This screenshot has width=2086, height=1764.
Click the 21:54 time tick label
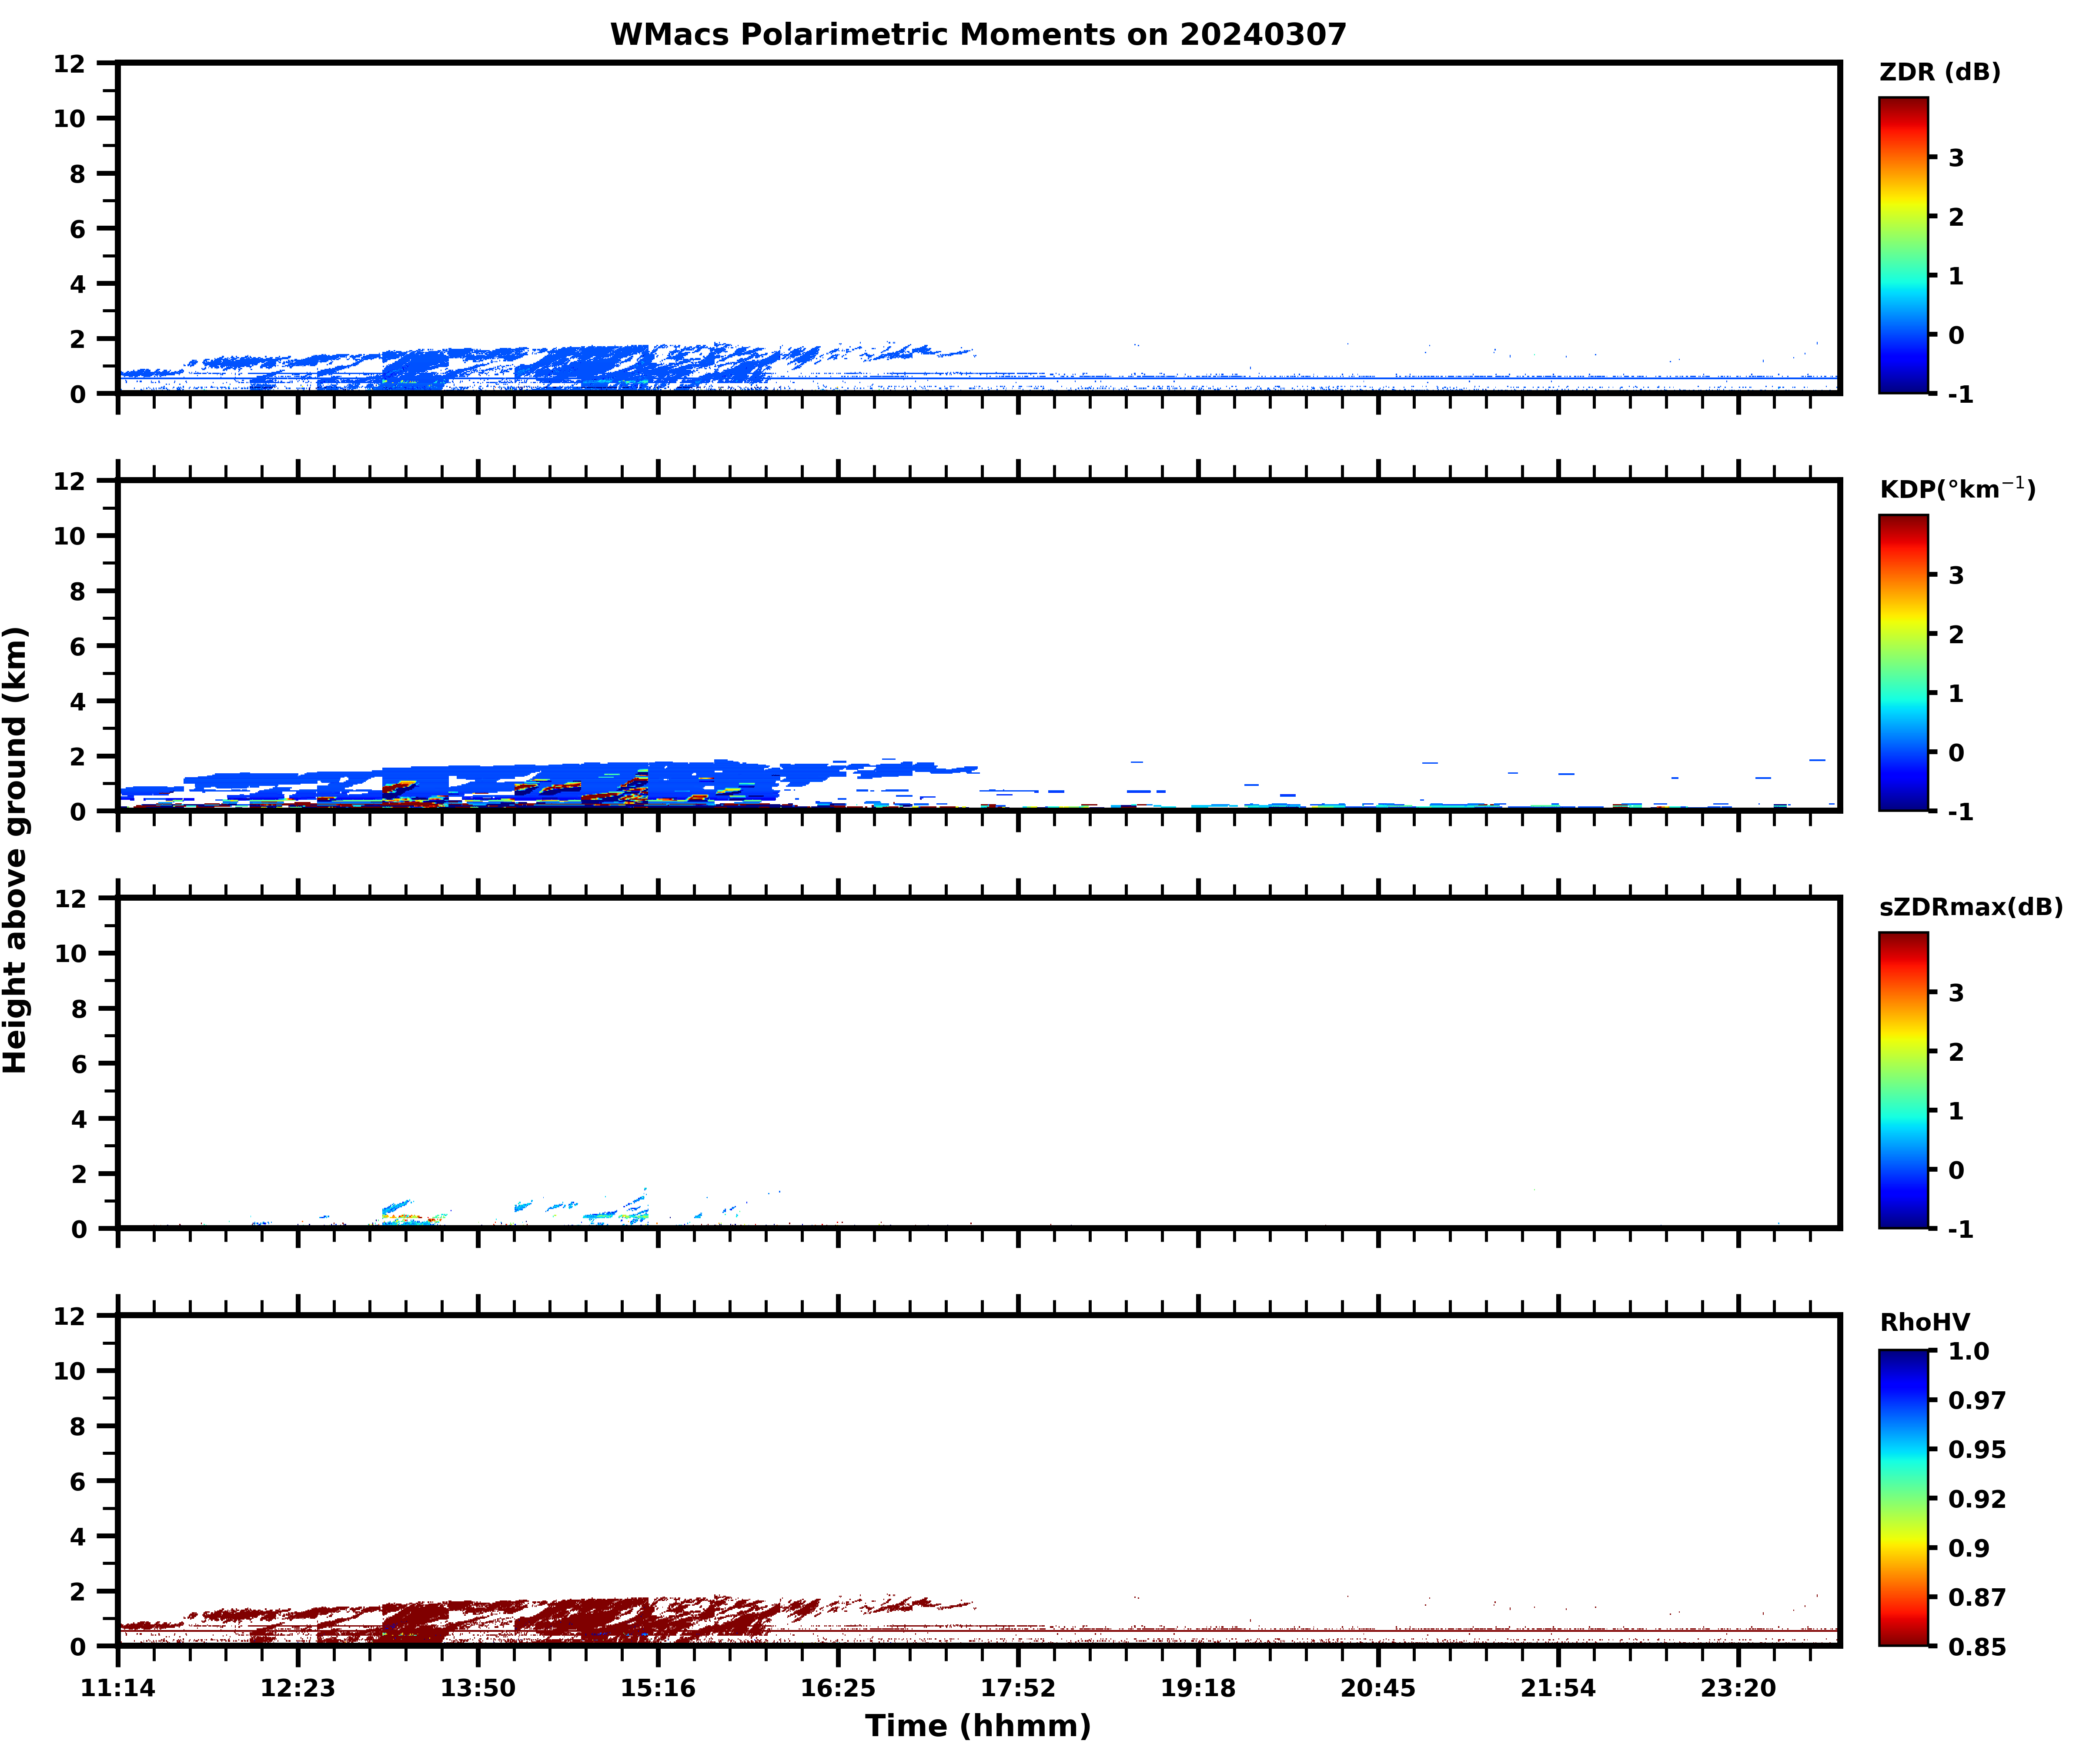(x=1558, y=1688)
